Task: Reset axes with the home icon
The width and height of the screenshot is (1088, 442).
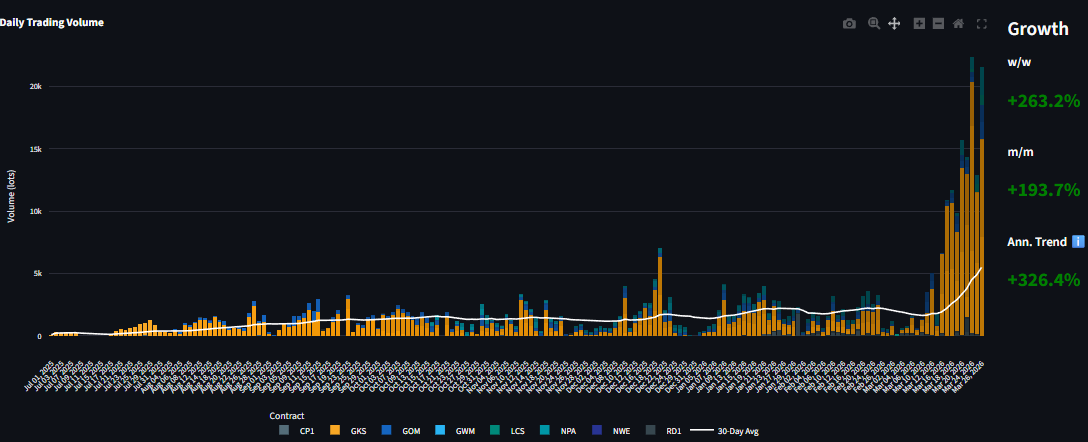Action: coord(958,24)
